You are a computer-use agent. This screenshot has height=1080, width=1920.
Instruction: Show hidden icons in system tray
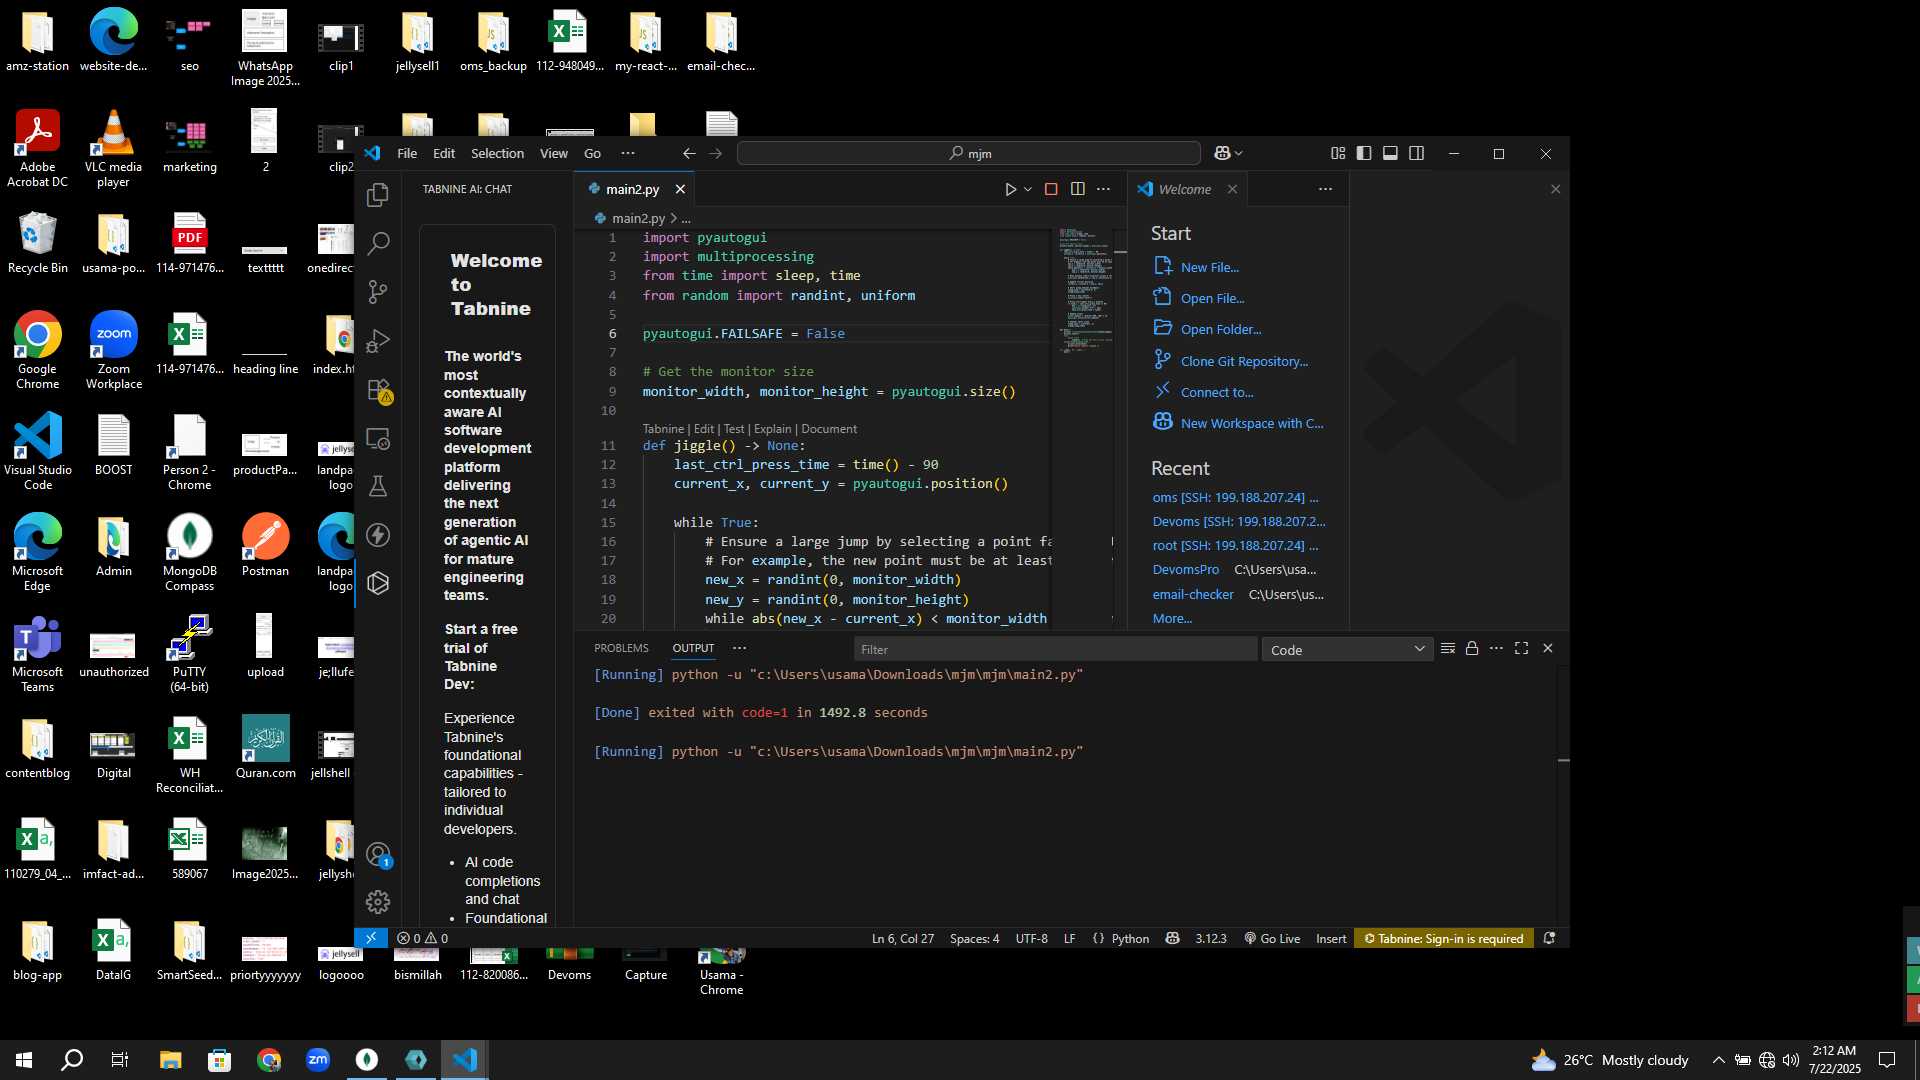coord(1718,1060)
